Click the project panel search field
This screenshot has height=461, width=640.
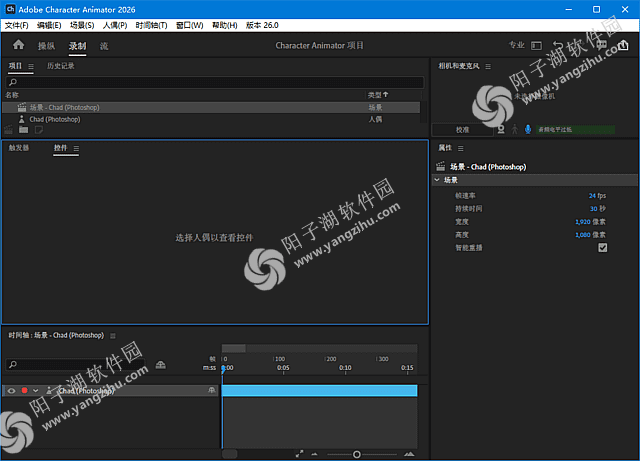215,82
